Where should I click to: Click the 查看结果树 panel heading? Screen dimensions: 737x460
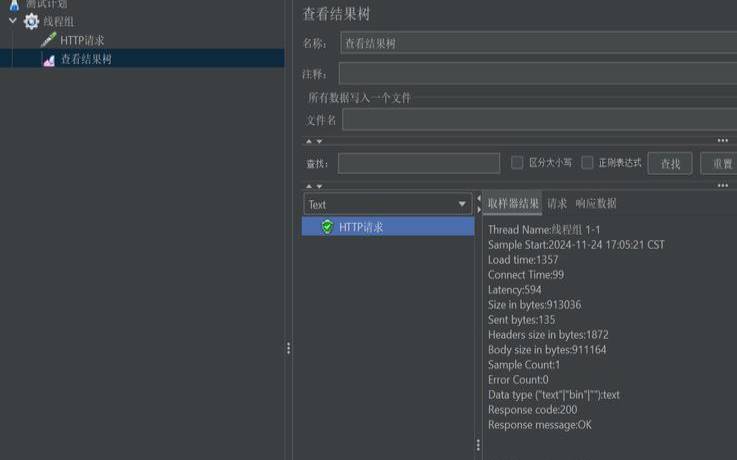337,14
